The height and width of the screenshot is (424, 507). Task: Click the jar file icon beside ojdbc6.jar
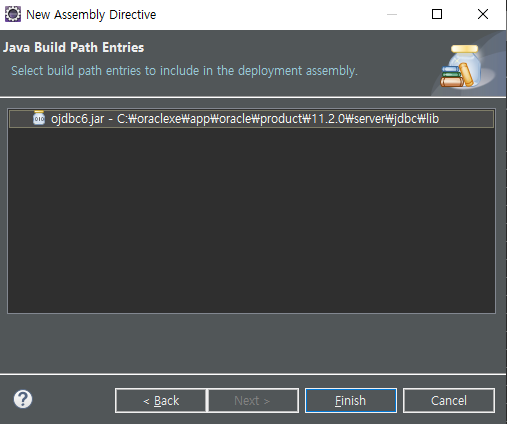point(39,118)
